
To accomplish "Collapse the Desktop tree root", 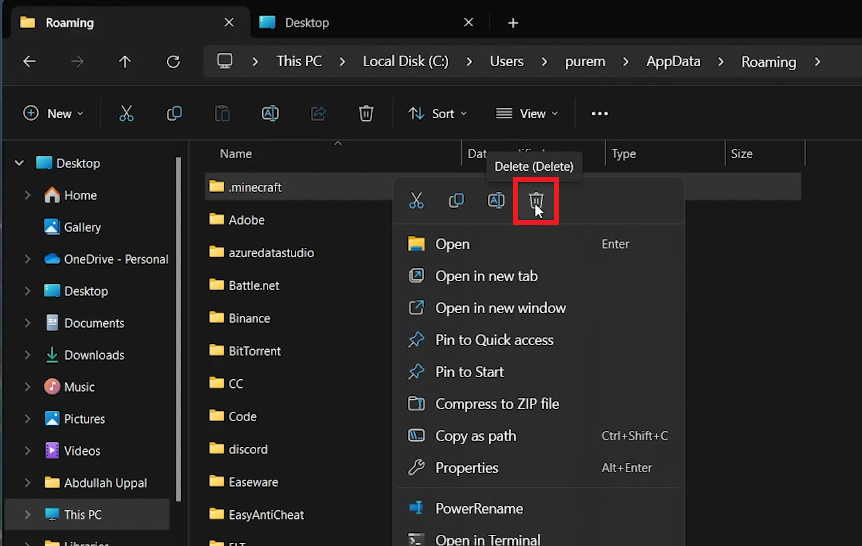I will [x=19, y=163].
